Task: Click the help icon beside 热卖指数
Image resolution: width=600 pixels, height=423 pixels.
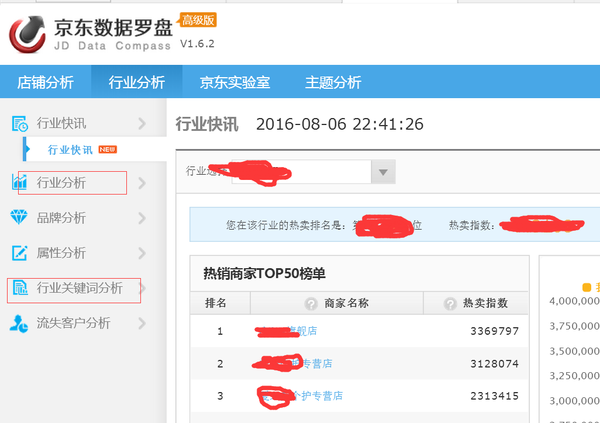Action: [450, 304]
